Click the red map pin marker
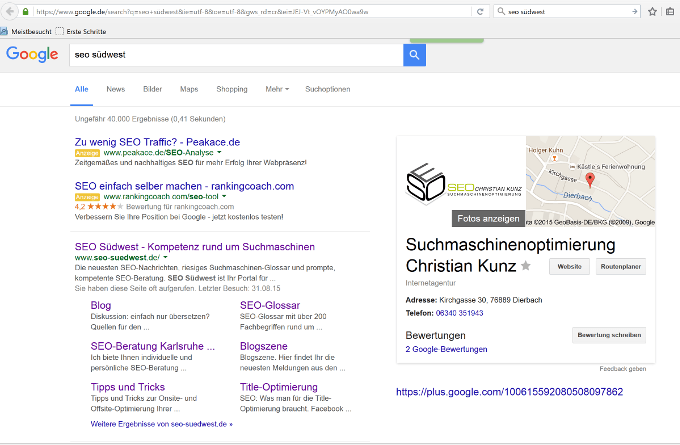680x445 pixels. [x=590, y=180]
